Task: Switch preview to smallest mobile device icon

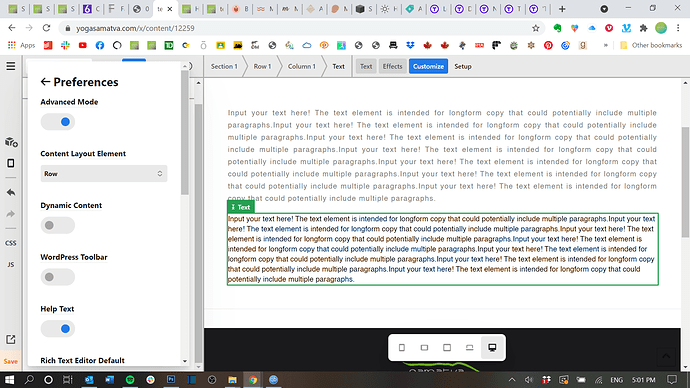Action: click(402, 348)
